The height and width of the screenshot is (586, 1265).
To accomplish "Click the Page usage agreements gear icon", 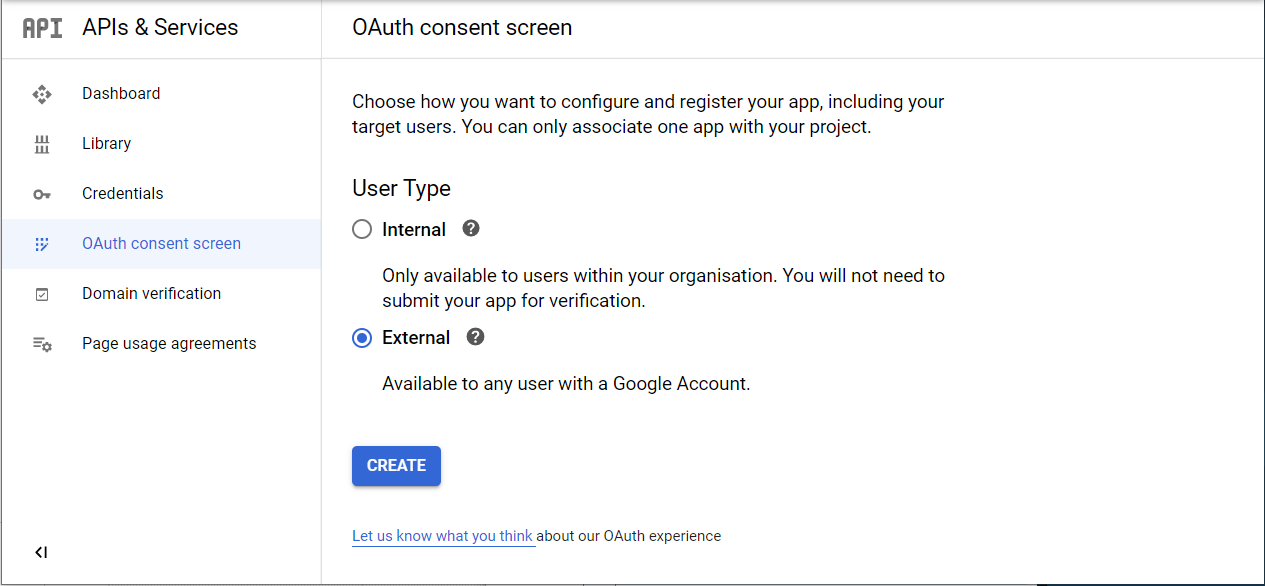I will [x=42, y=344].
